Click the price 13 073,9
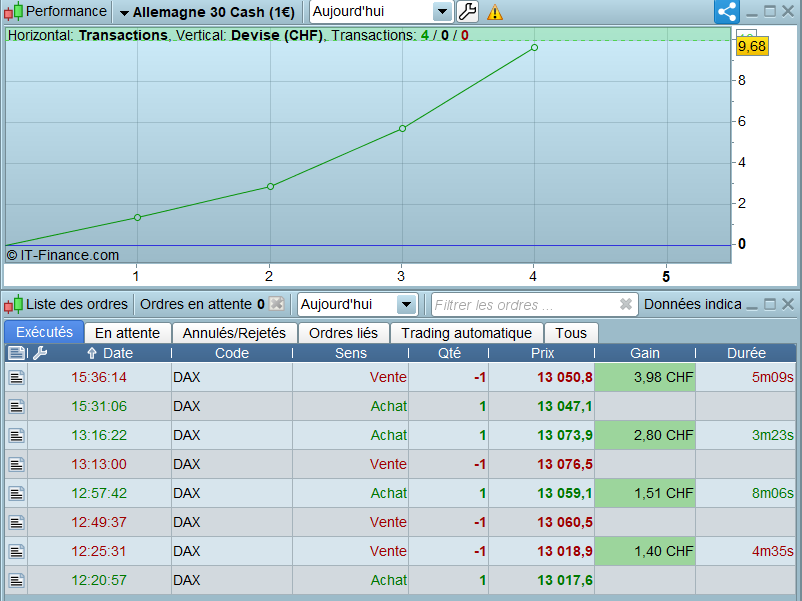Image resolution: width=802 pixels, height=601 pixels. 565,435
